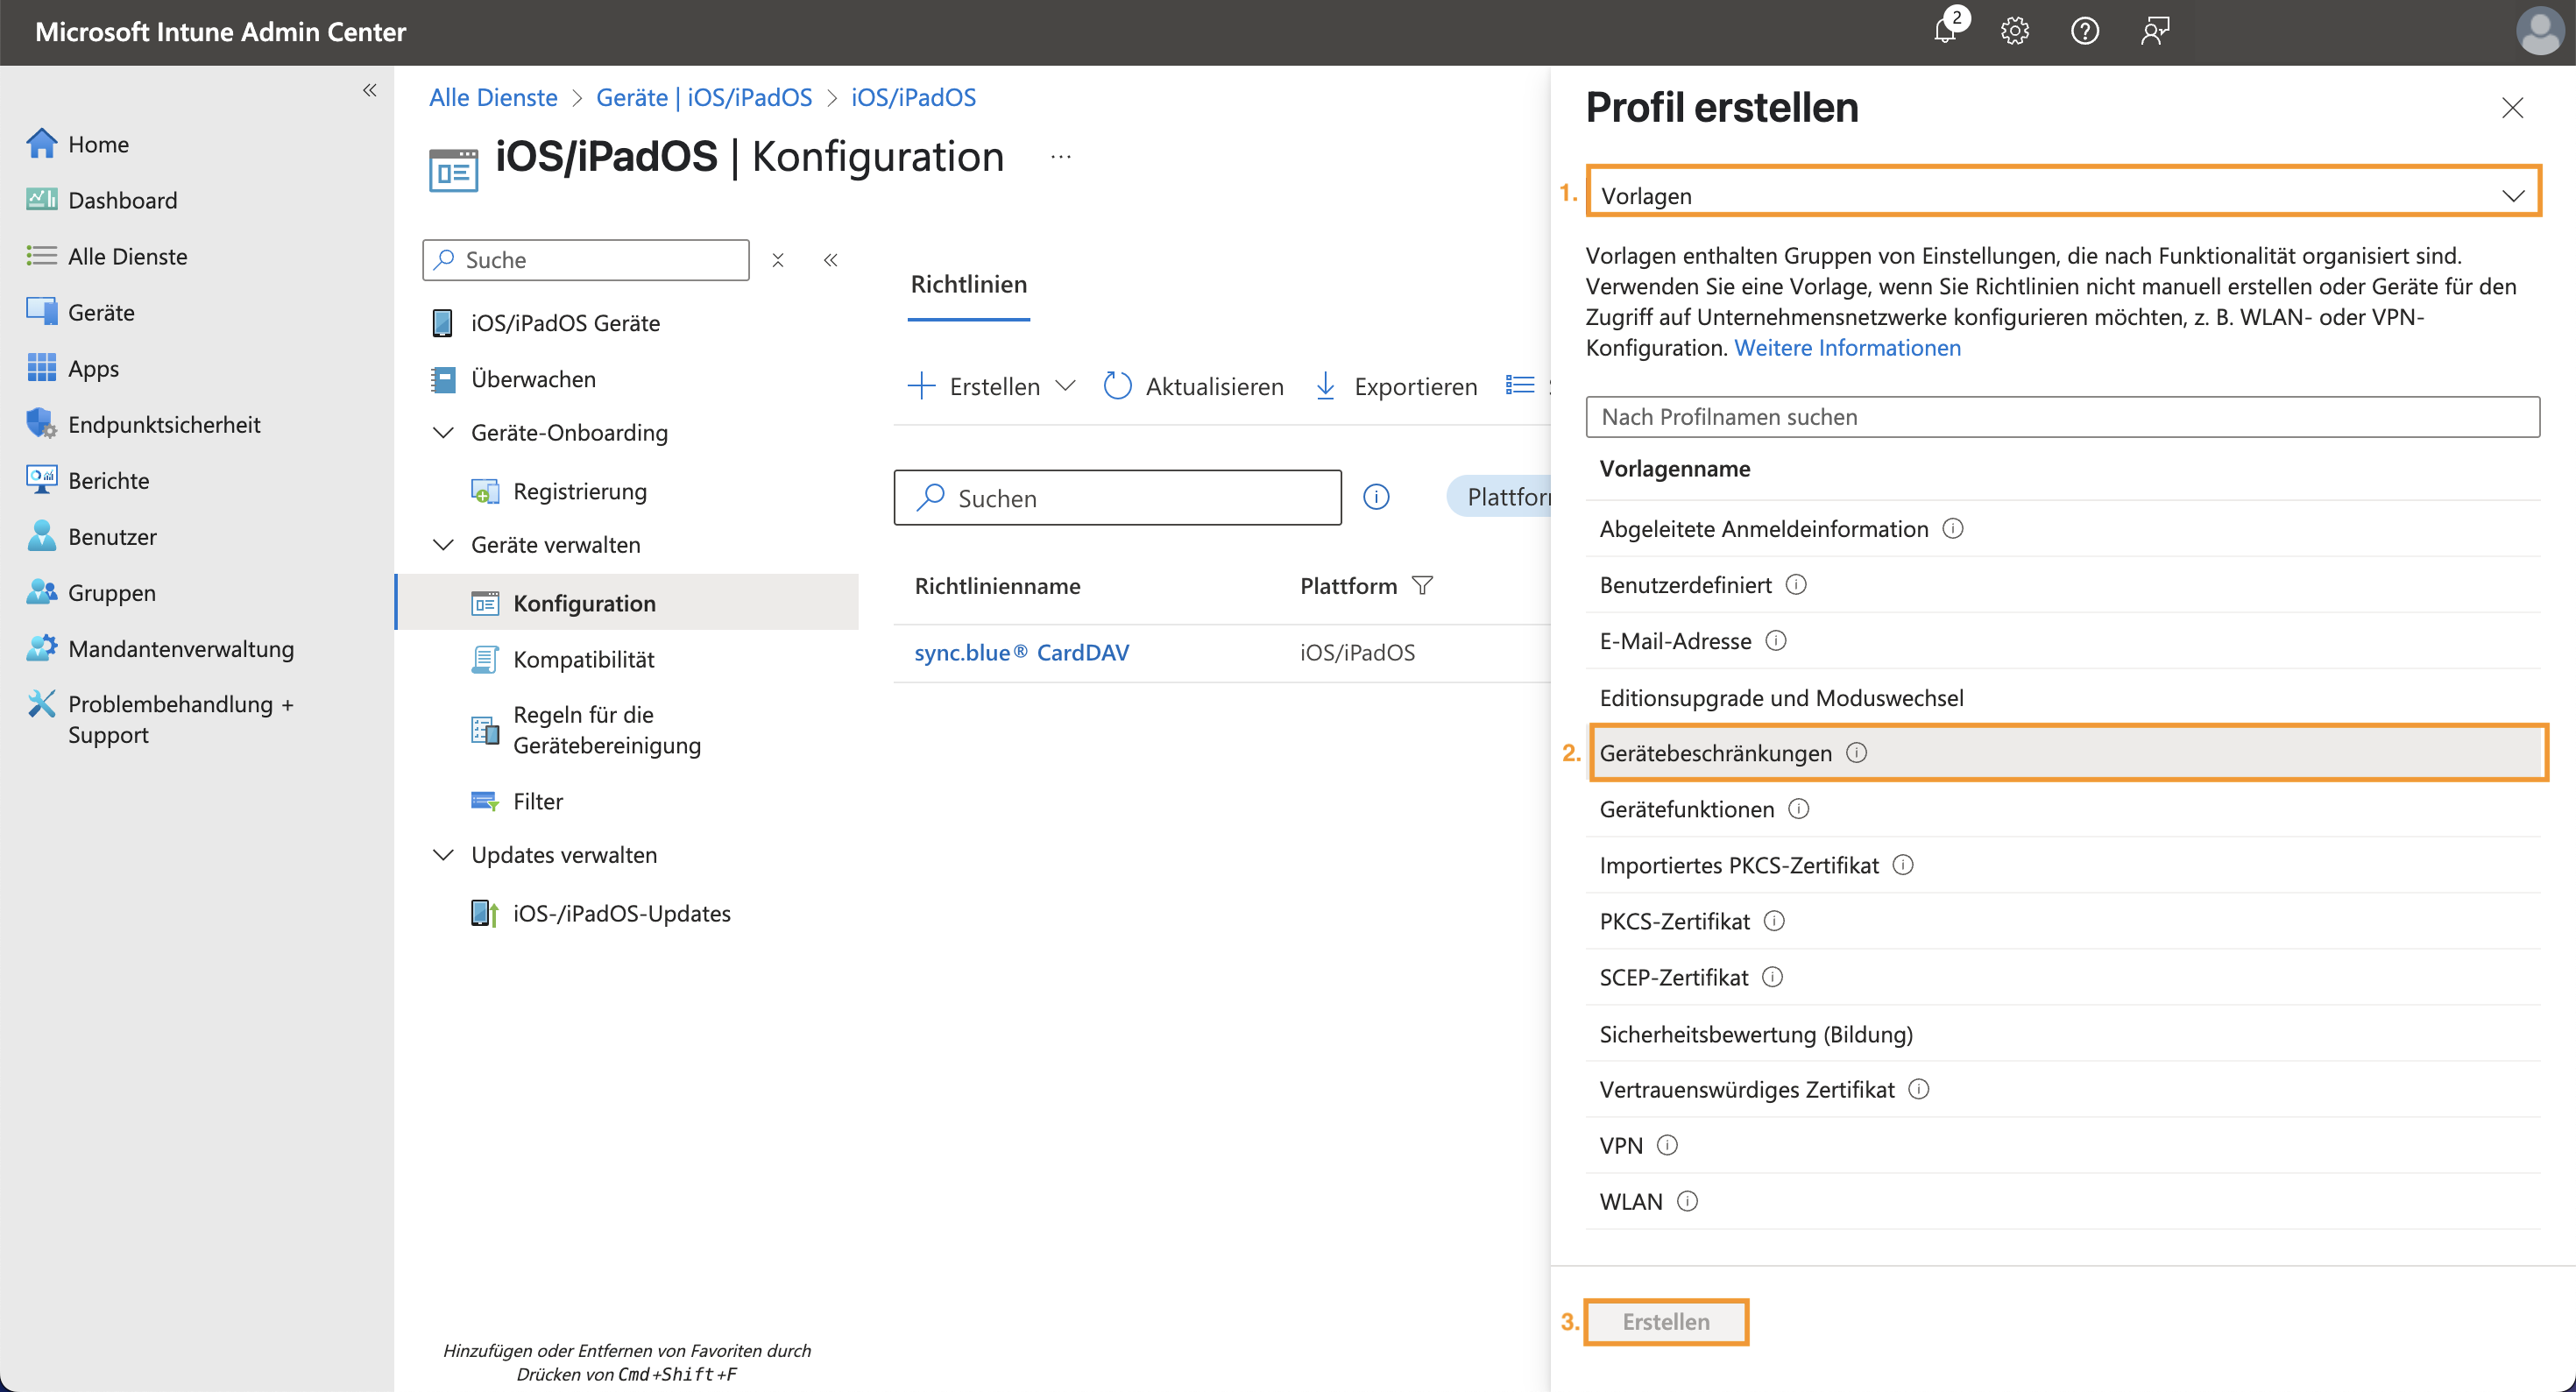Viewport: 2576px width, 1392px height.
Task: Collapse the main left navigation
Action: point(369,90)
